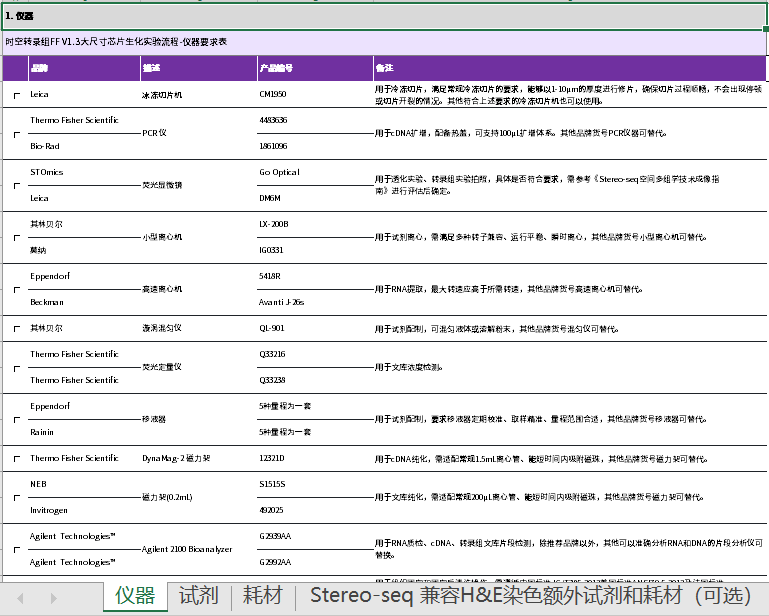This screenshot has width=769, height=616.
Task: Select the 移液器 description cell
Action: click(x=199, y=419)
